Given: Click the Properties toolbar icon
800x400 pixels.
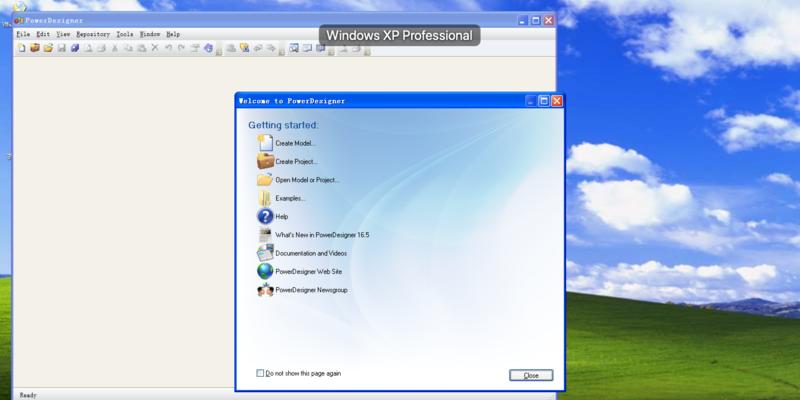Looking at the screenshot, I should (195, 48).
